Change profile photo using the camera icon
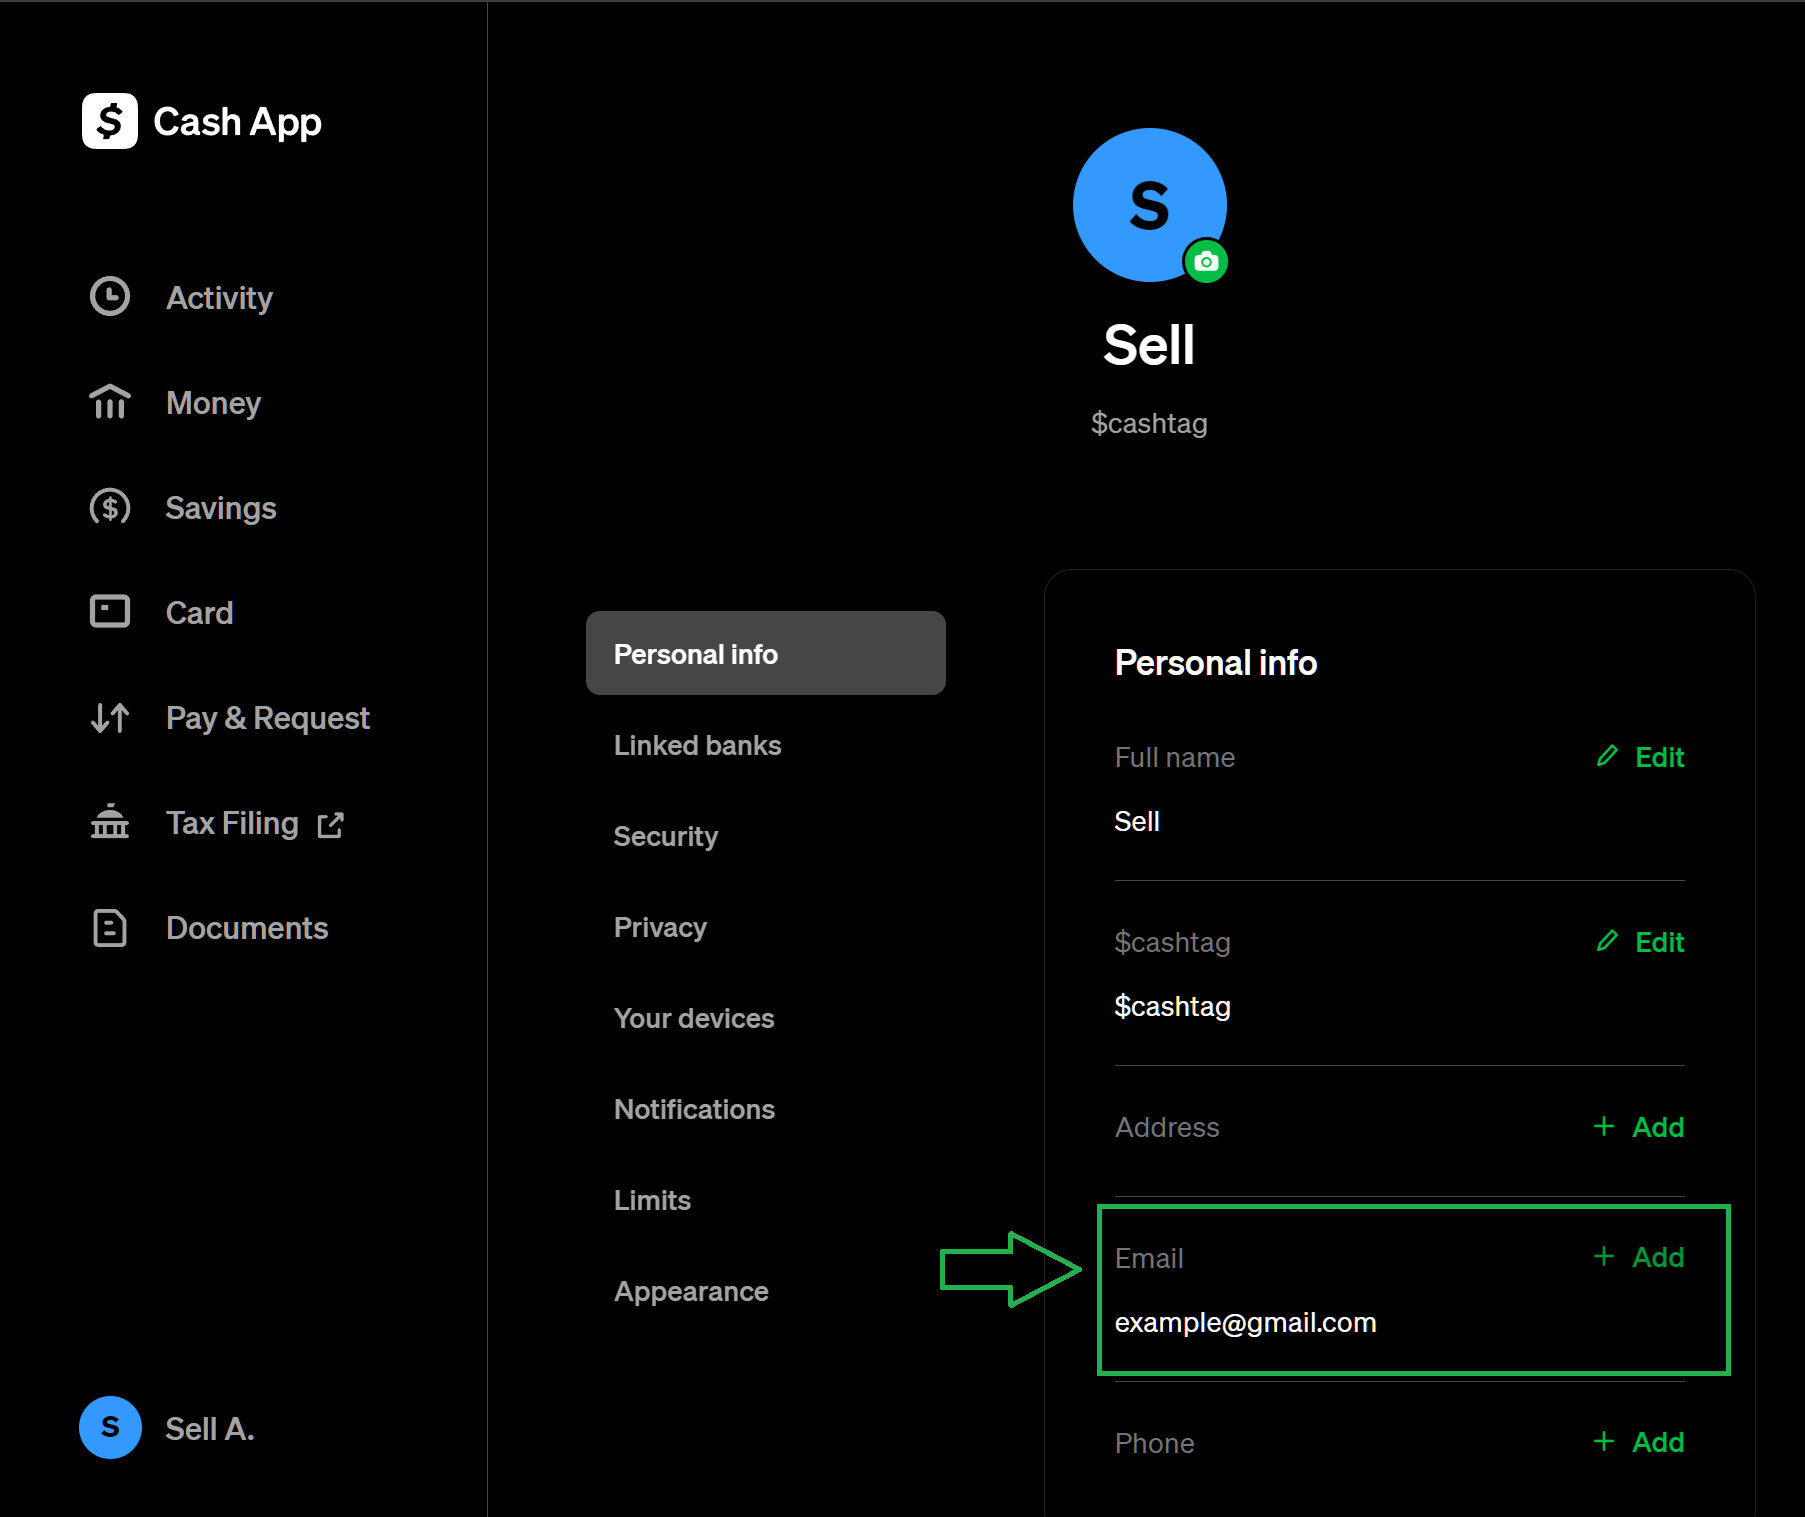This screenshot has width=1805, height=1517. click(1206, 261)
